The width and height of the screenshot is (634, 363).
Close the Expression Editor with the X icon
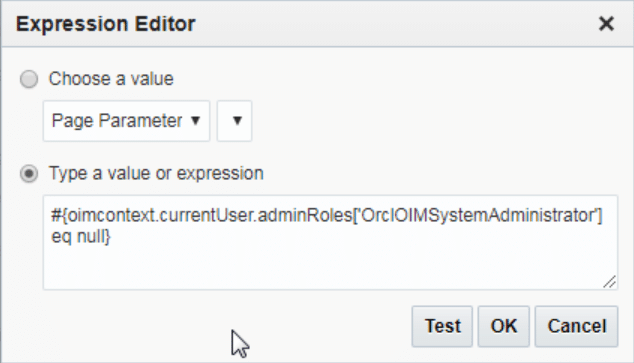(x=606, y=23)
